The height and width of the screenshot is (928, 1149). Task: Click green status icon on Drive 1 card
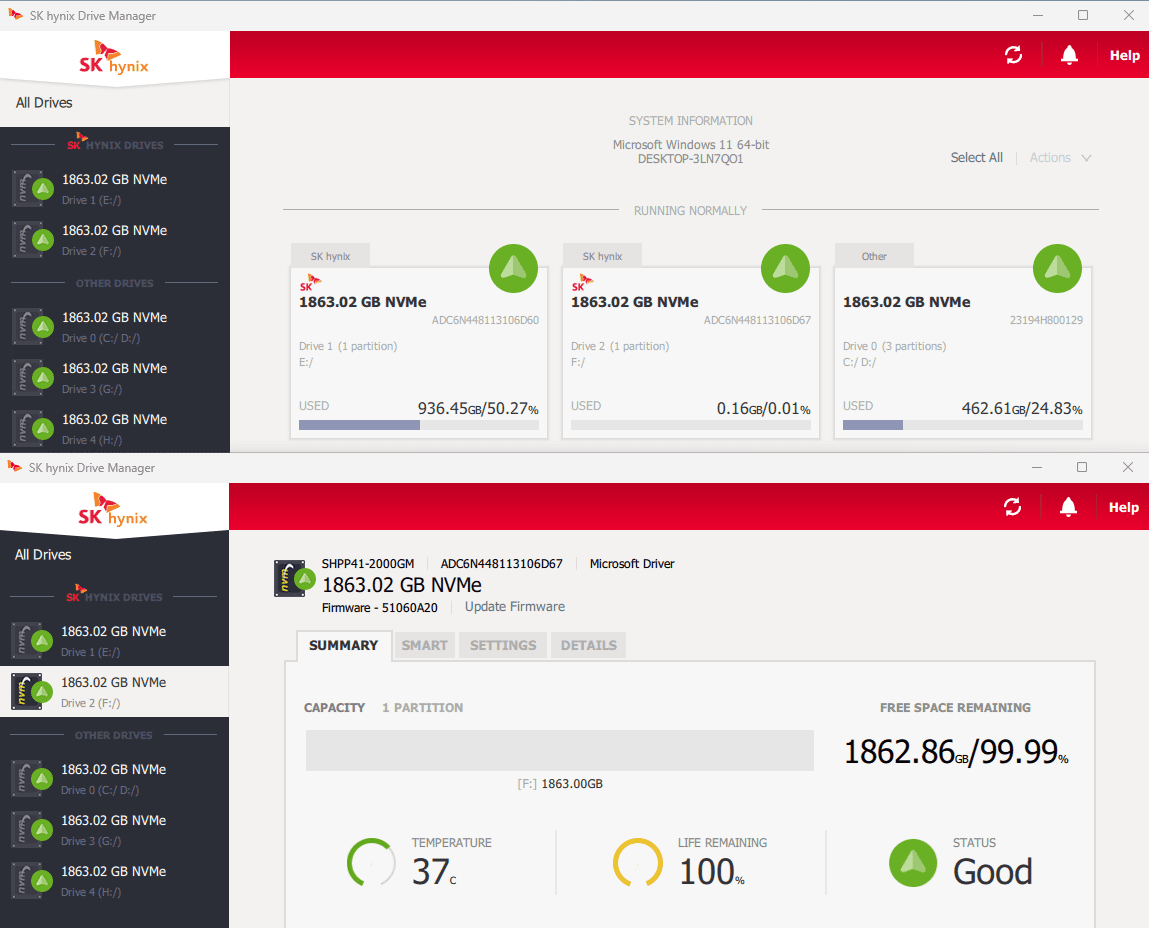tap(514, 268)
